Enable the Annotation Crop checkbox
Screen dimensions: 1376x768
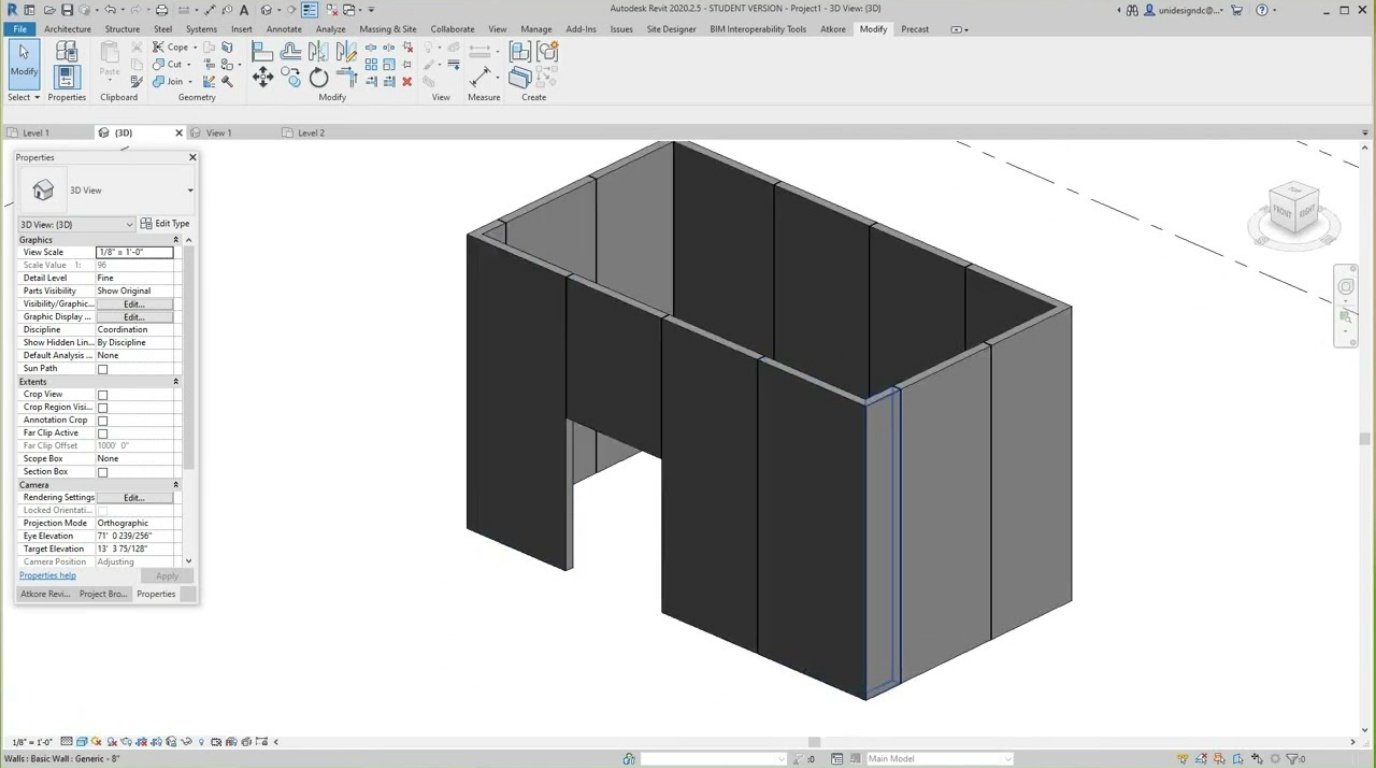click(102, 421)
